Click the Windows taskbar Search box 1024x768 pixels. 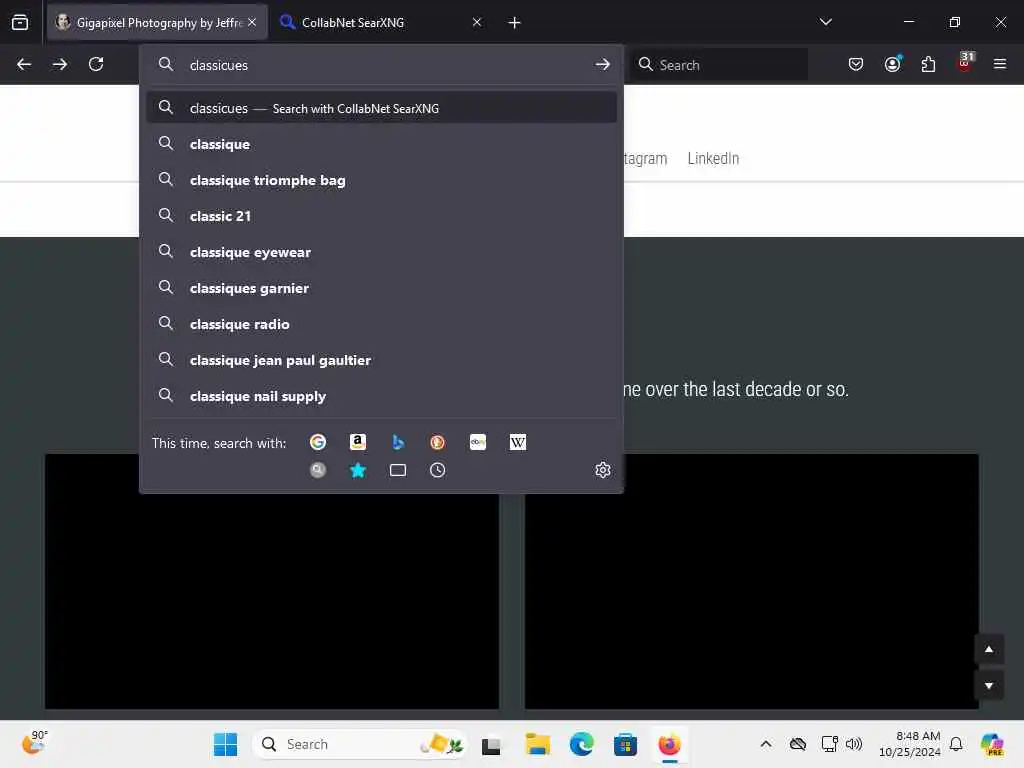pos(359,744)
